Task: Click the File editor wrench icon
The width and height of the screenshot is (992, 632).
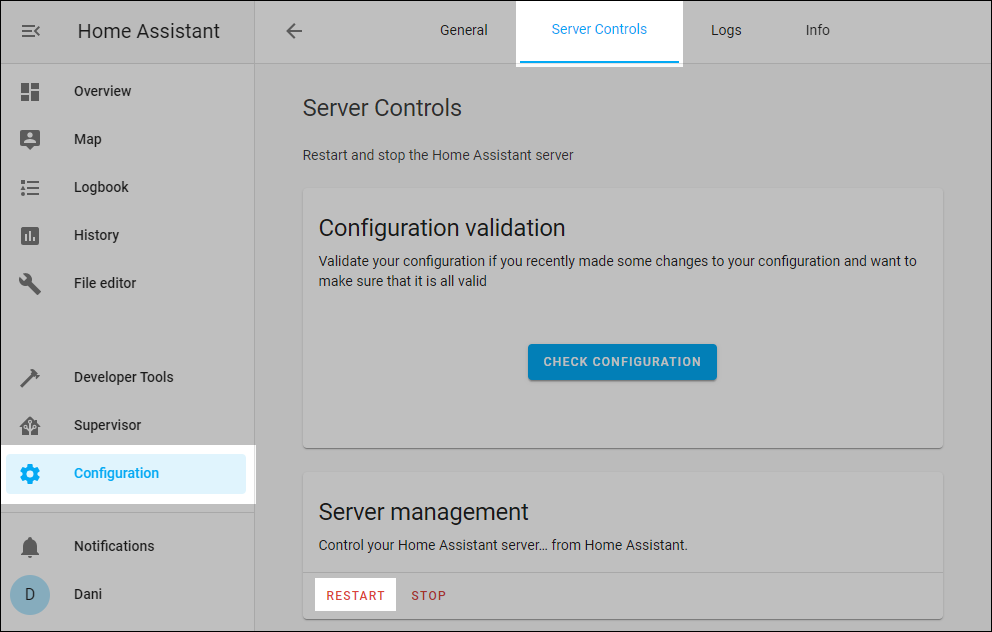Action: tap(30, 284)
